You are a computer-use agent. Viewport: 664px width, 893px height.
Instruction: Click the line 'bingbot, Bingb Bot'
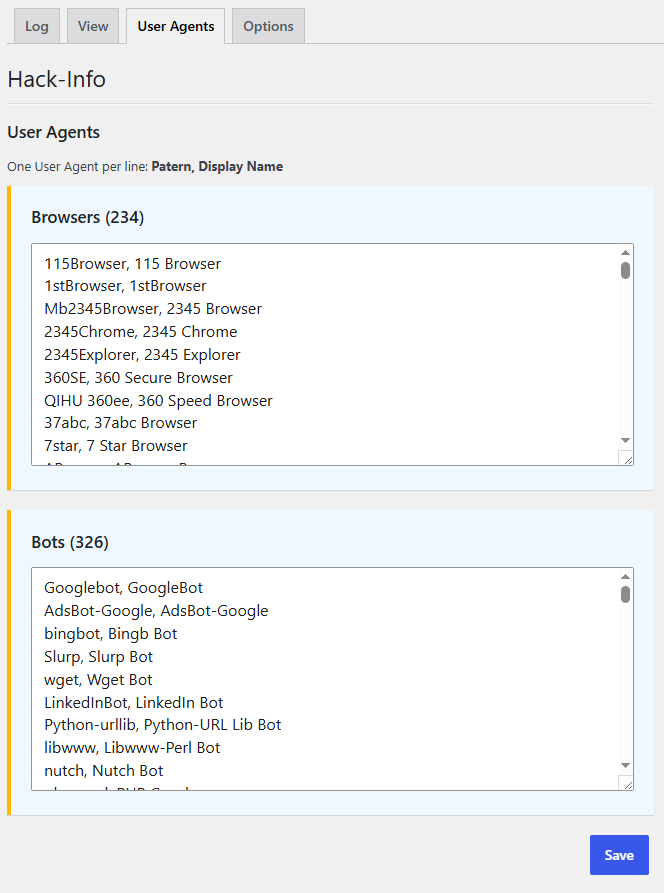110,633
